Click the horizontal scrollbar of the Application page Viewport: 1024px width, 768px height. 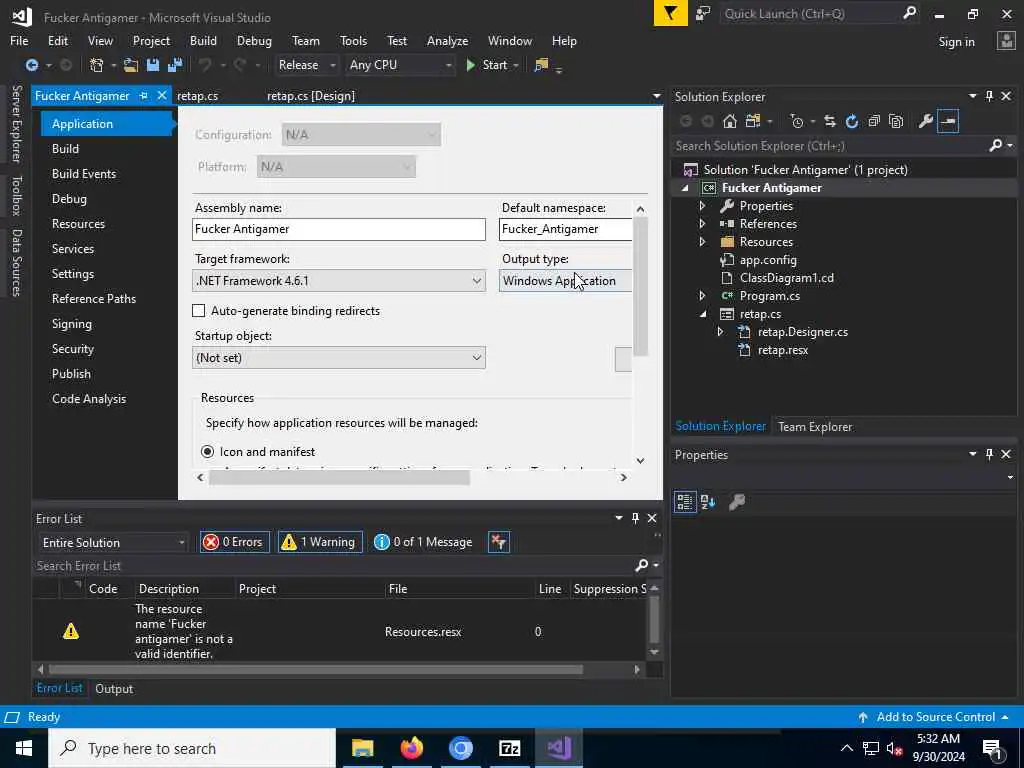coord(339,477)
